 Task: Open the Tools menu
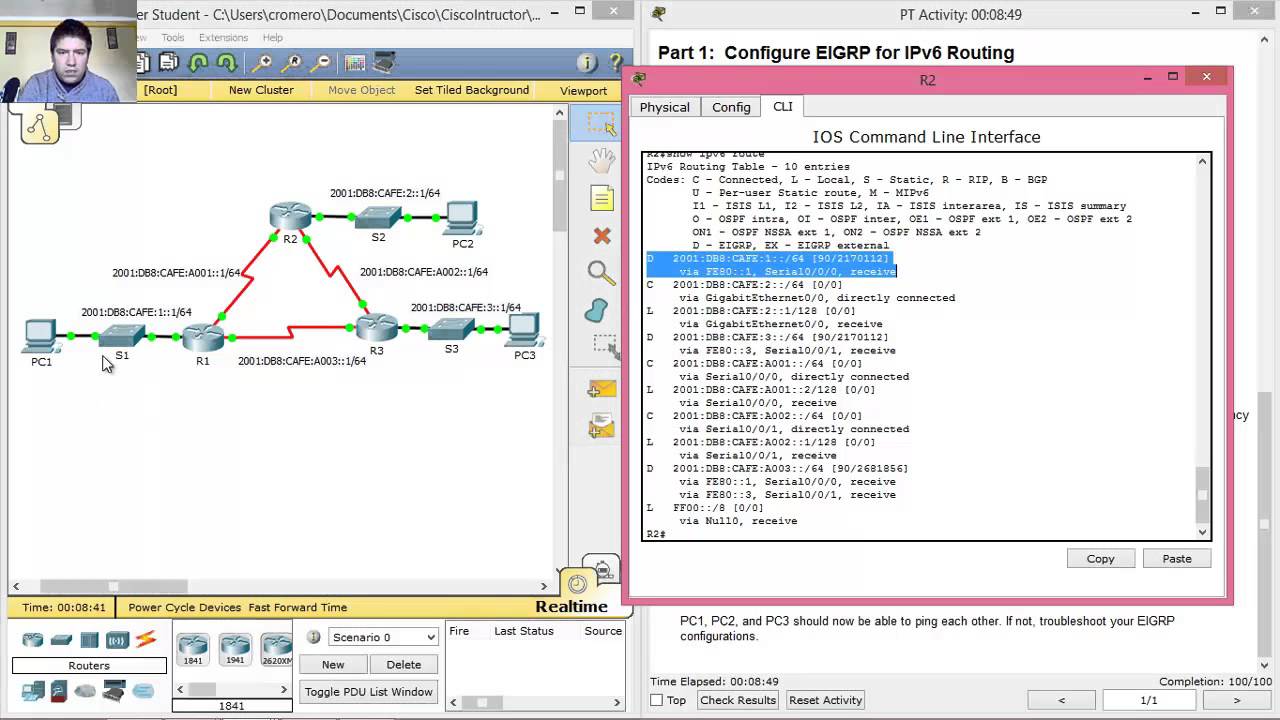pyautogui.click(x=173, y=38)
